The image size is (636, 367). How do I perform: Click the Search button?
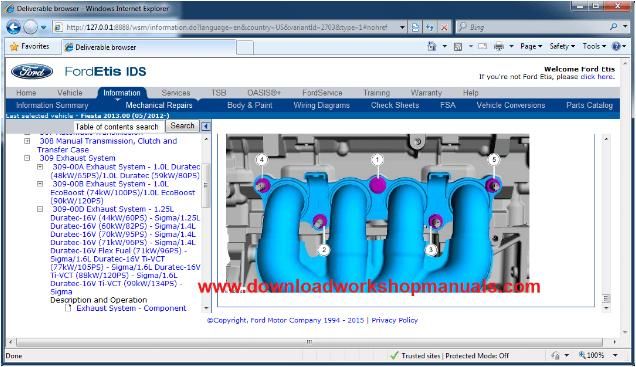[182, 126]
